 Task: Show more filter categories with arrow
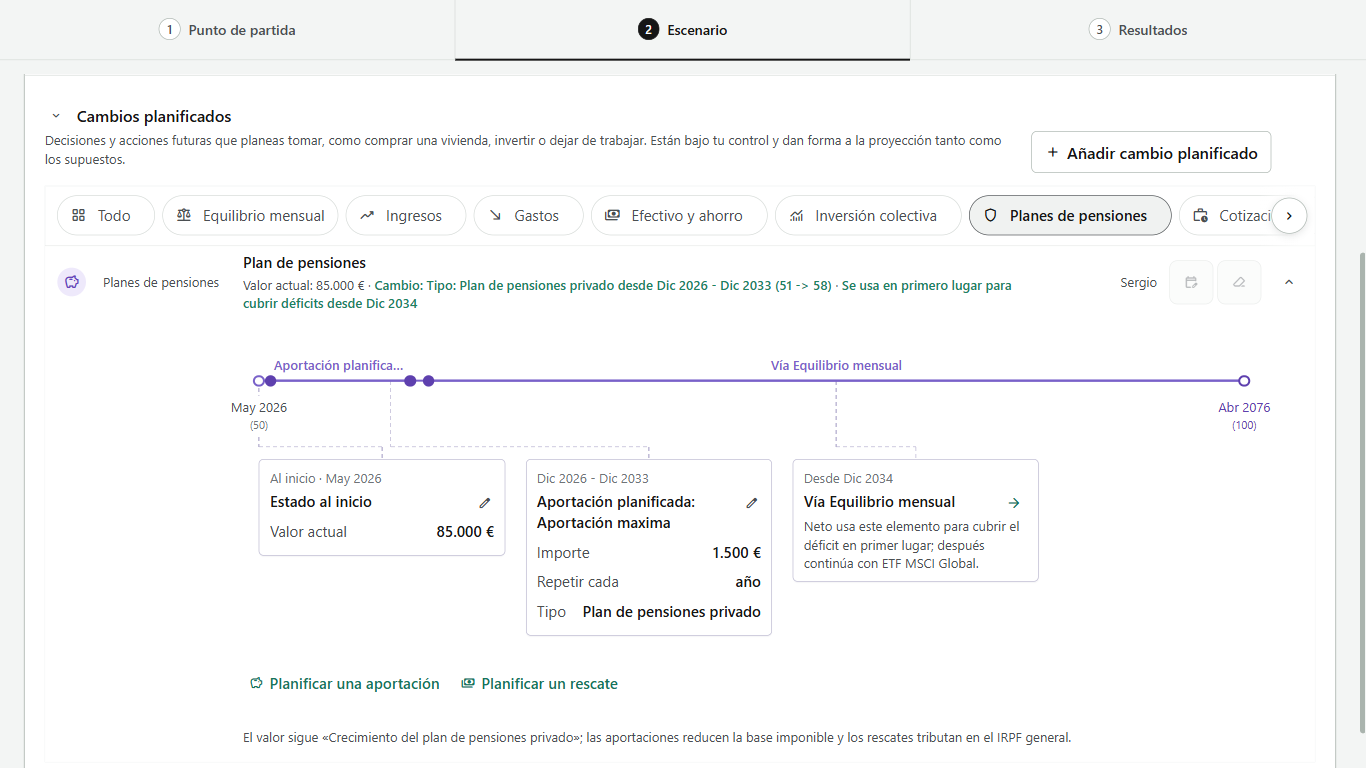click(x=1289, y=215)
